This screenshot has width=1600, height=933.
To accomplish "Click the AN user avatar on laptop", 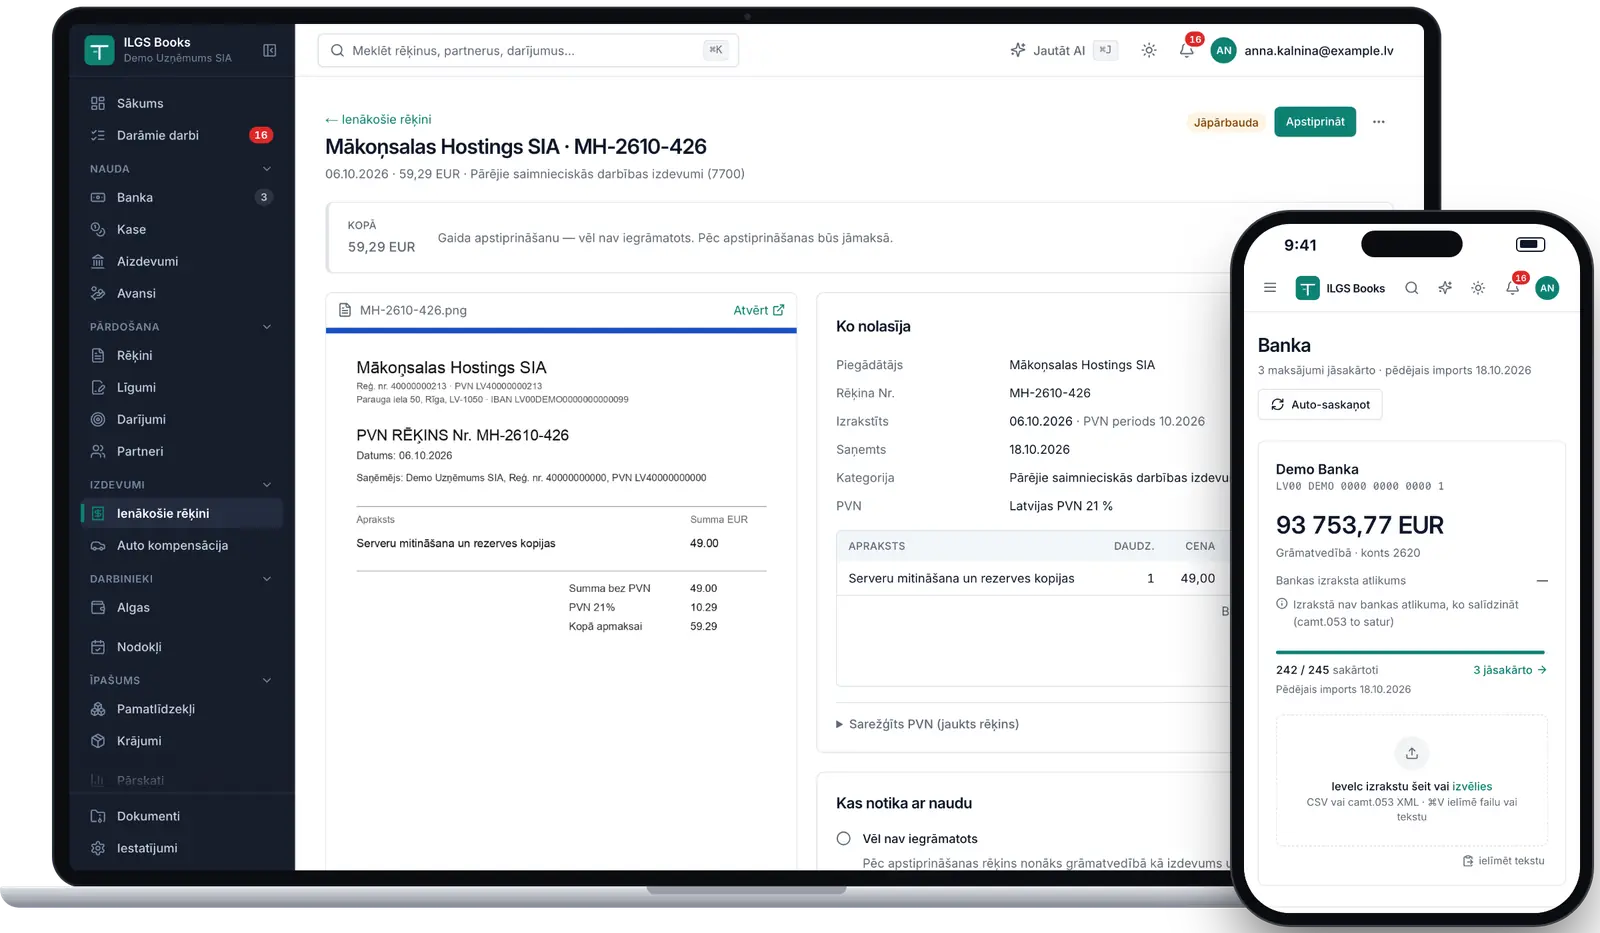I will pos(1224,50).
